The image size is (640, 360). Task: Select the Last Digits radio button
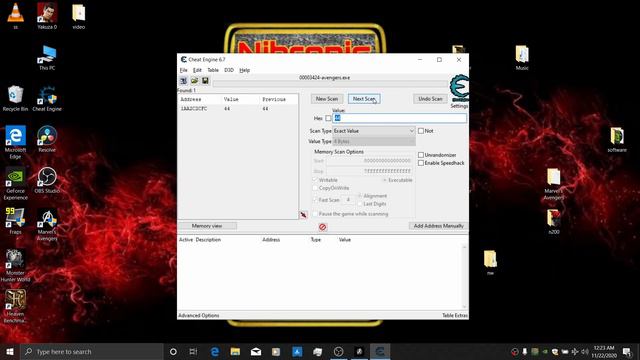[x=360, y=204]
